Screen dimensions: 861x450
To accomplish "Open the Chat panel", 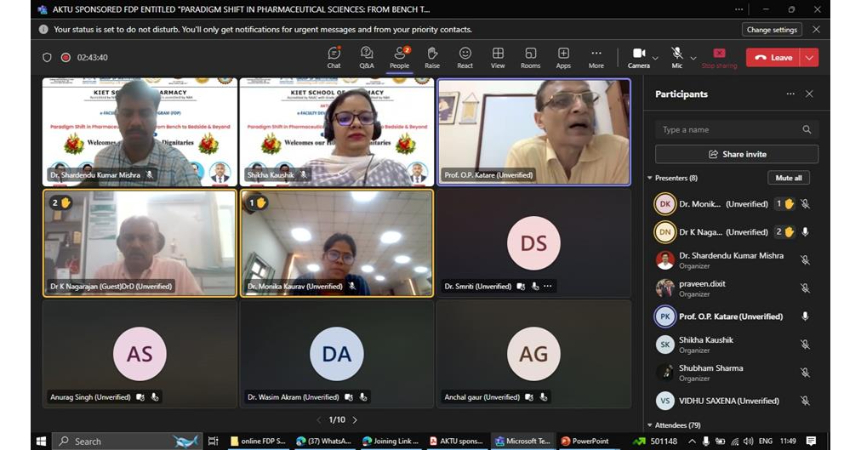I will tap(334, 57).
